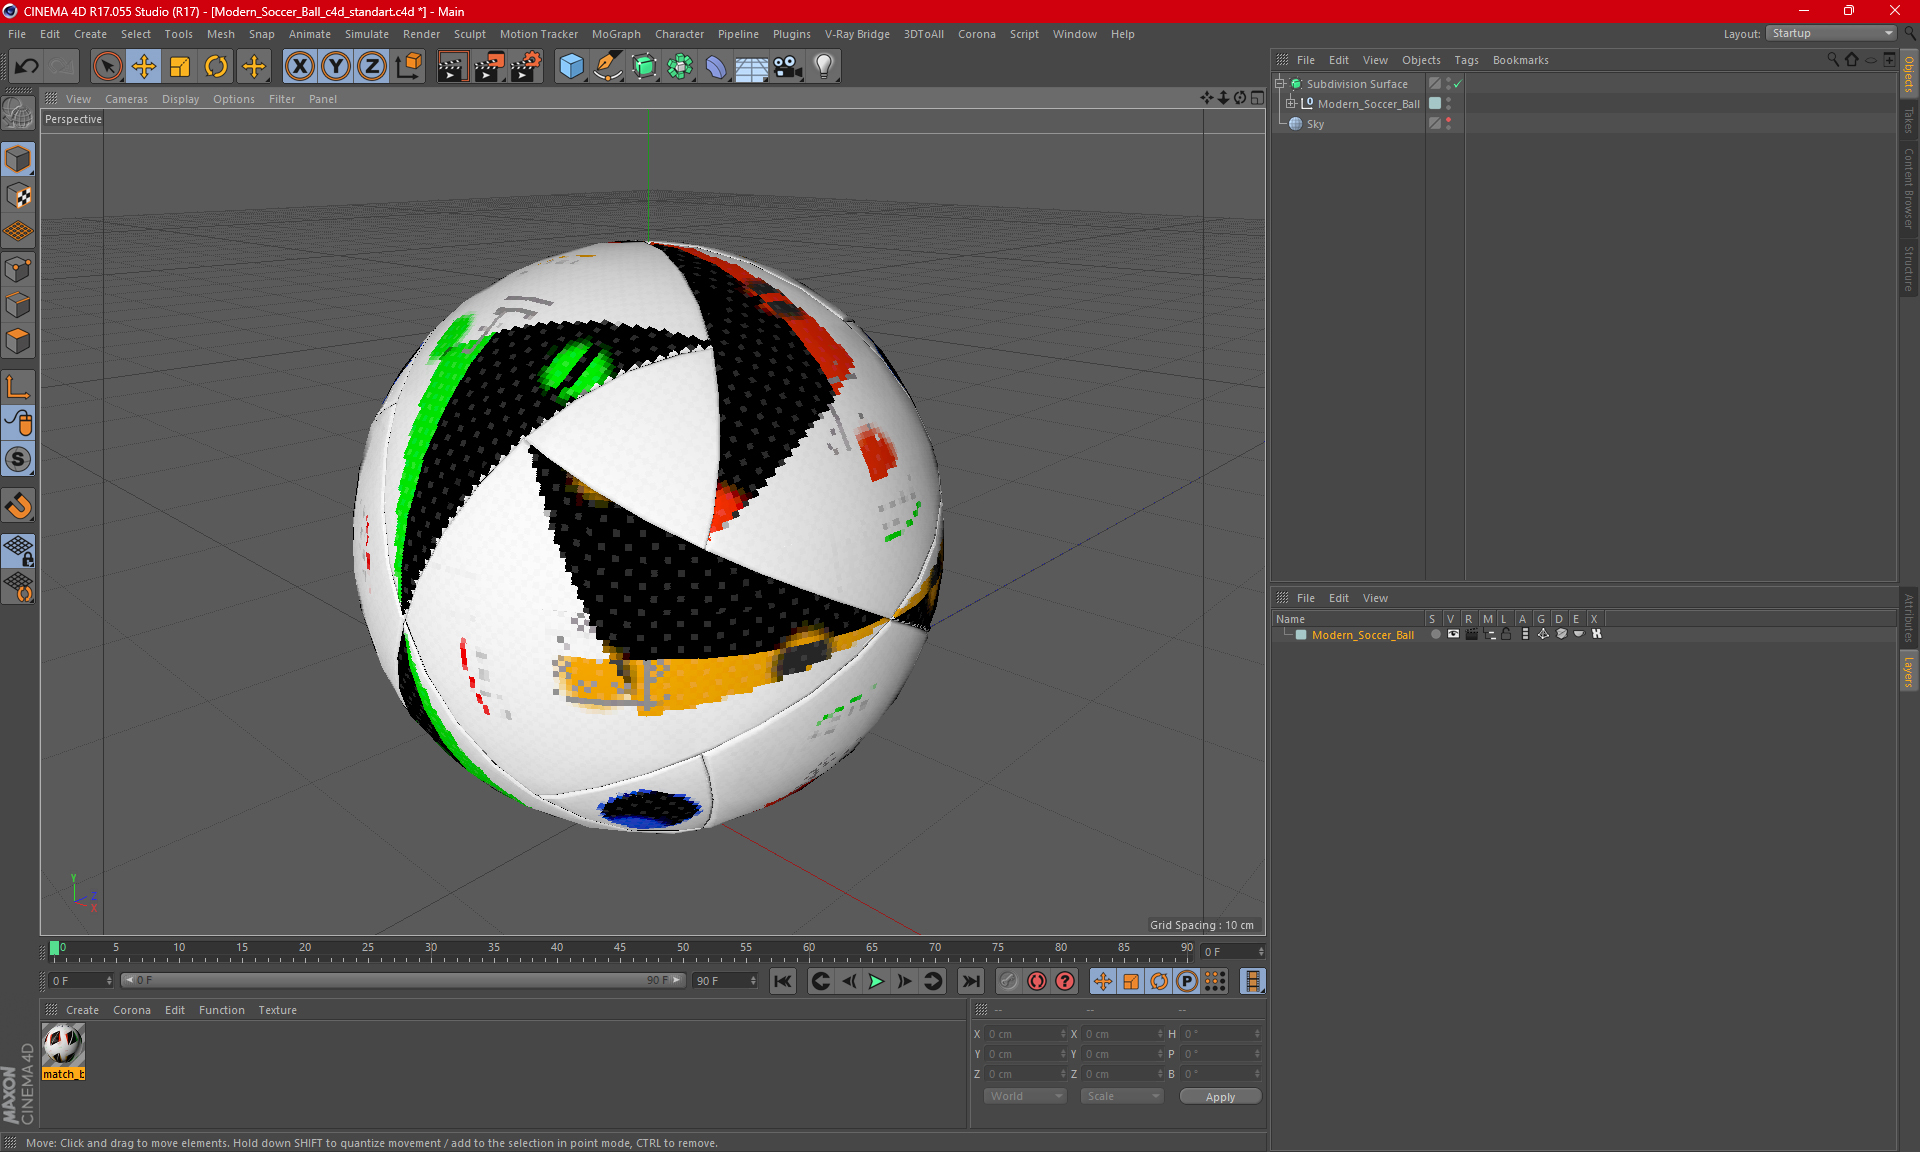Toggle Sky visibility dots

(1448, 123)
